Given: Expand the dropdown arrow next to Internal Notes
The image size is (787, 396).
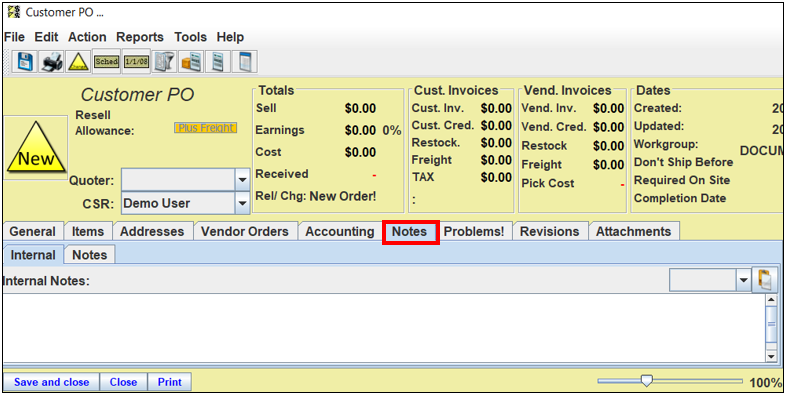Looking at the screenshot, I should [743, 281].
